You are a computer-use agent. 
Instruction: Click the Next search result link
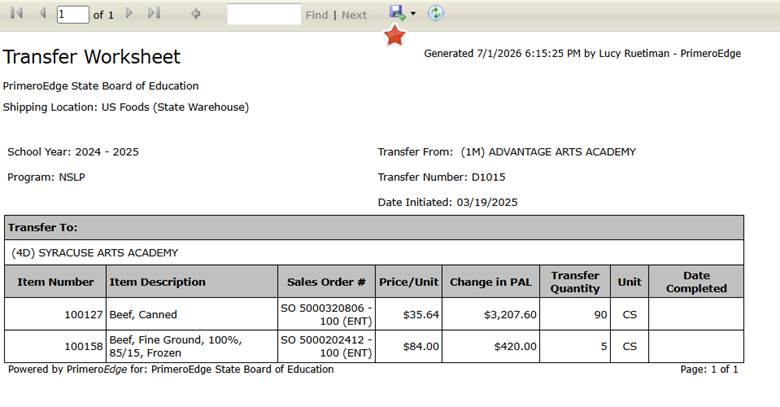coord(354,15)
